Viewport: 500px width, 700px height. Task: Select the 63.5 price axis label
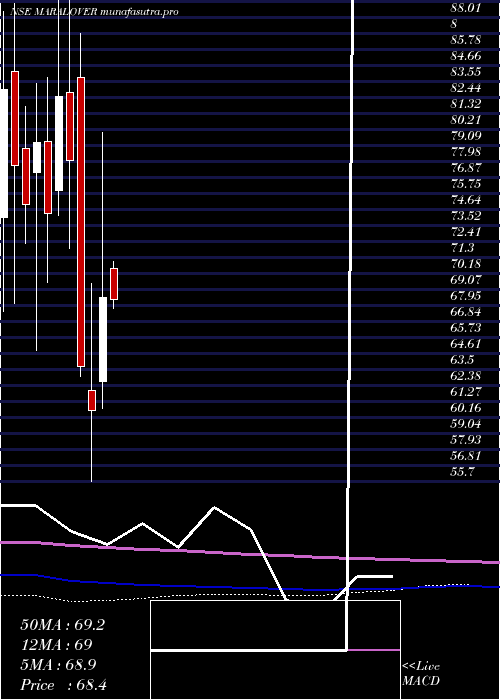[463, 359]
